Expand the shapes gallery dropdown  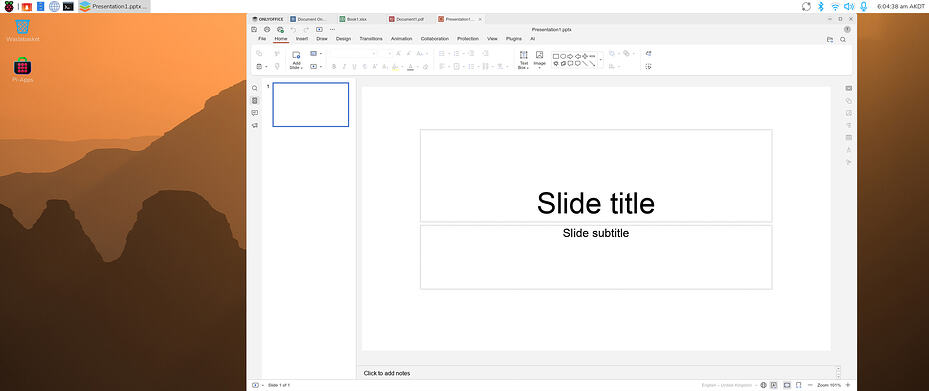click(x=601, y=60)
